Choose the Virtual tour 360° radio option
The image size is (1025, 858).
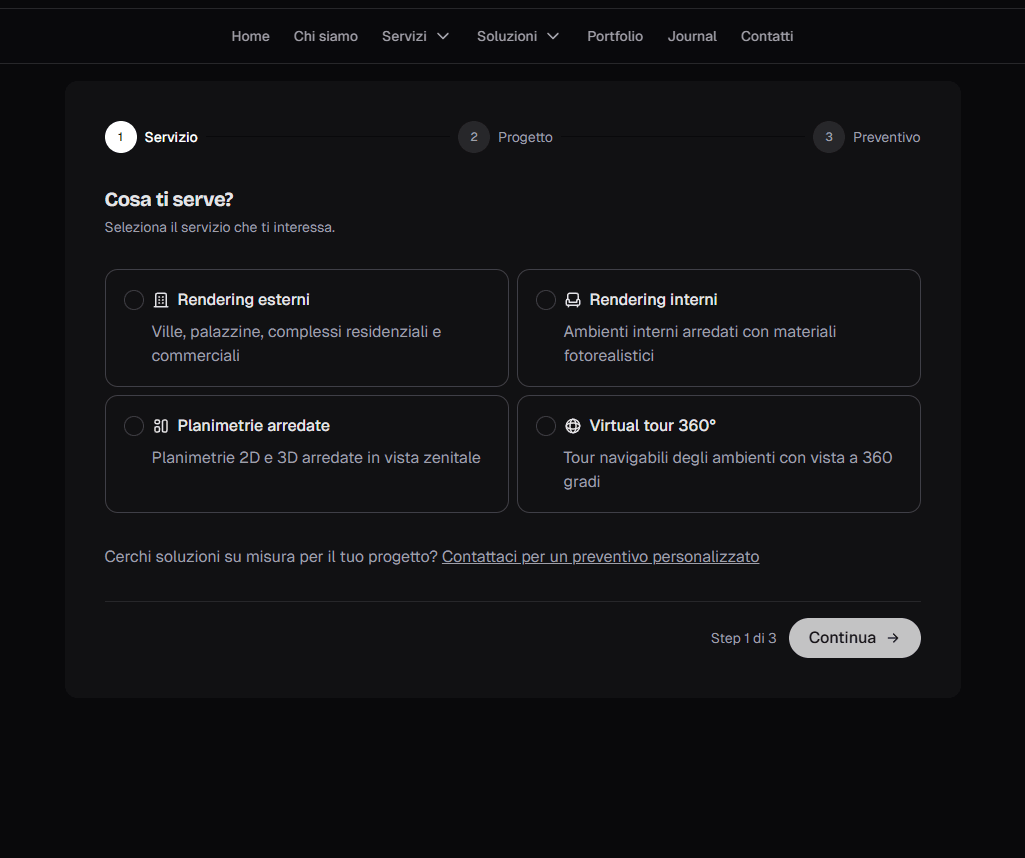(546, 426)
